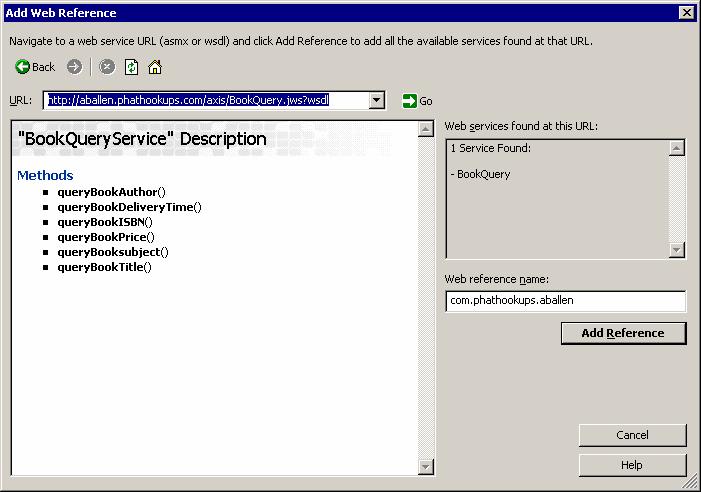
Task: Click the 'Methods' heading
Action: (45, 175)
